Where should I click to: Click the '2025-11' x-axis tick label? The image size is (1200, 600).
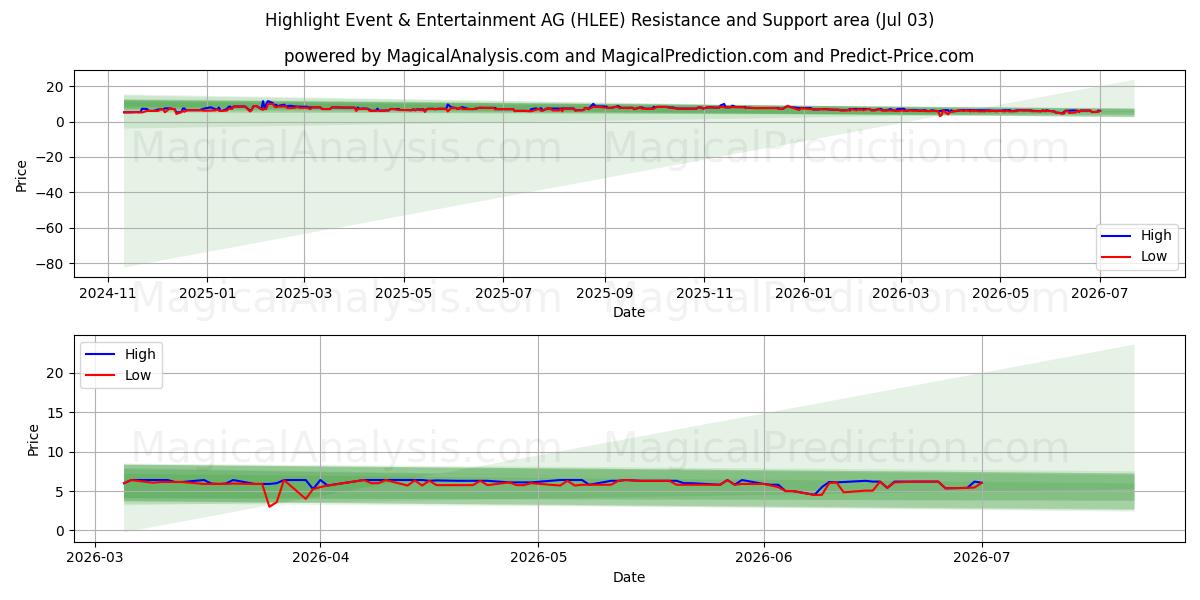[703, 294]
